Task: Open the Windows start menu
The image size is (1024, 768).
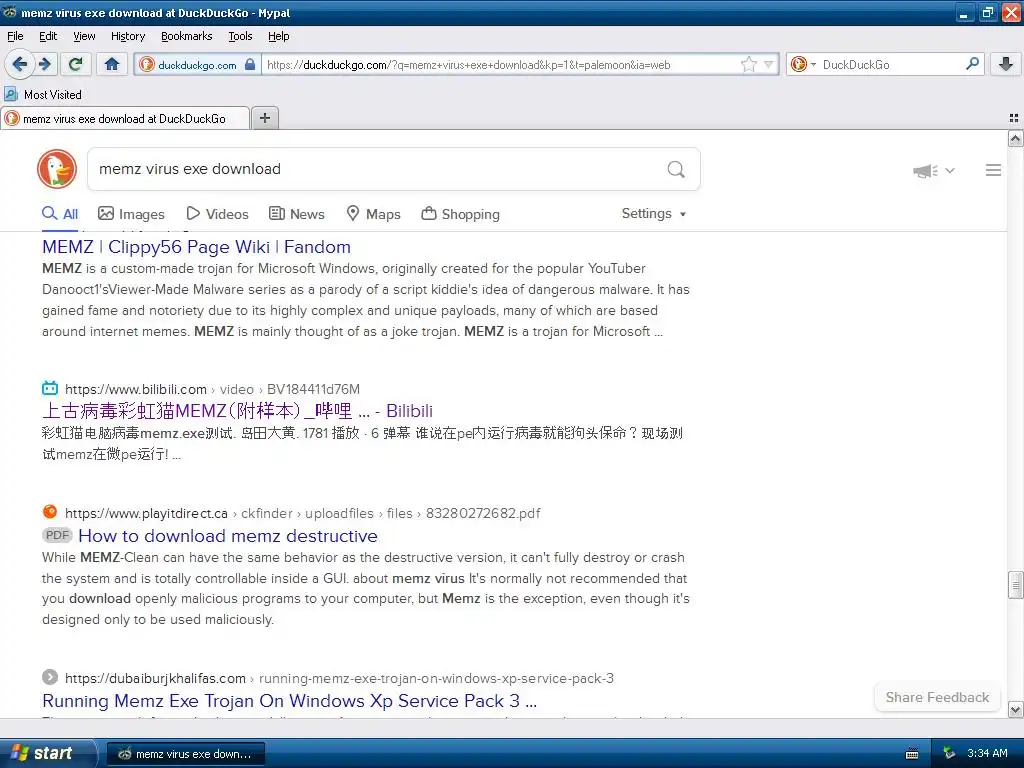Action: click(48, 753)
